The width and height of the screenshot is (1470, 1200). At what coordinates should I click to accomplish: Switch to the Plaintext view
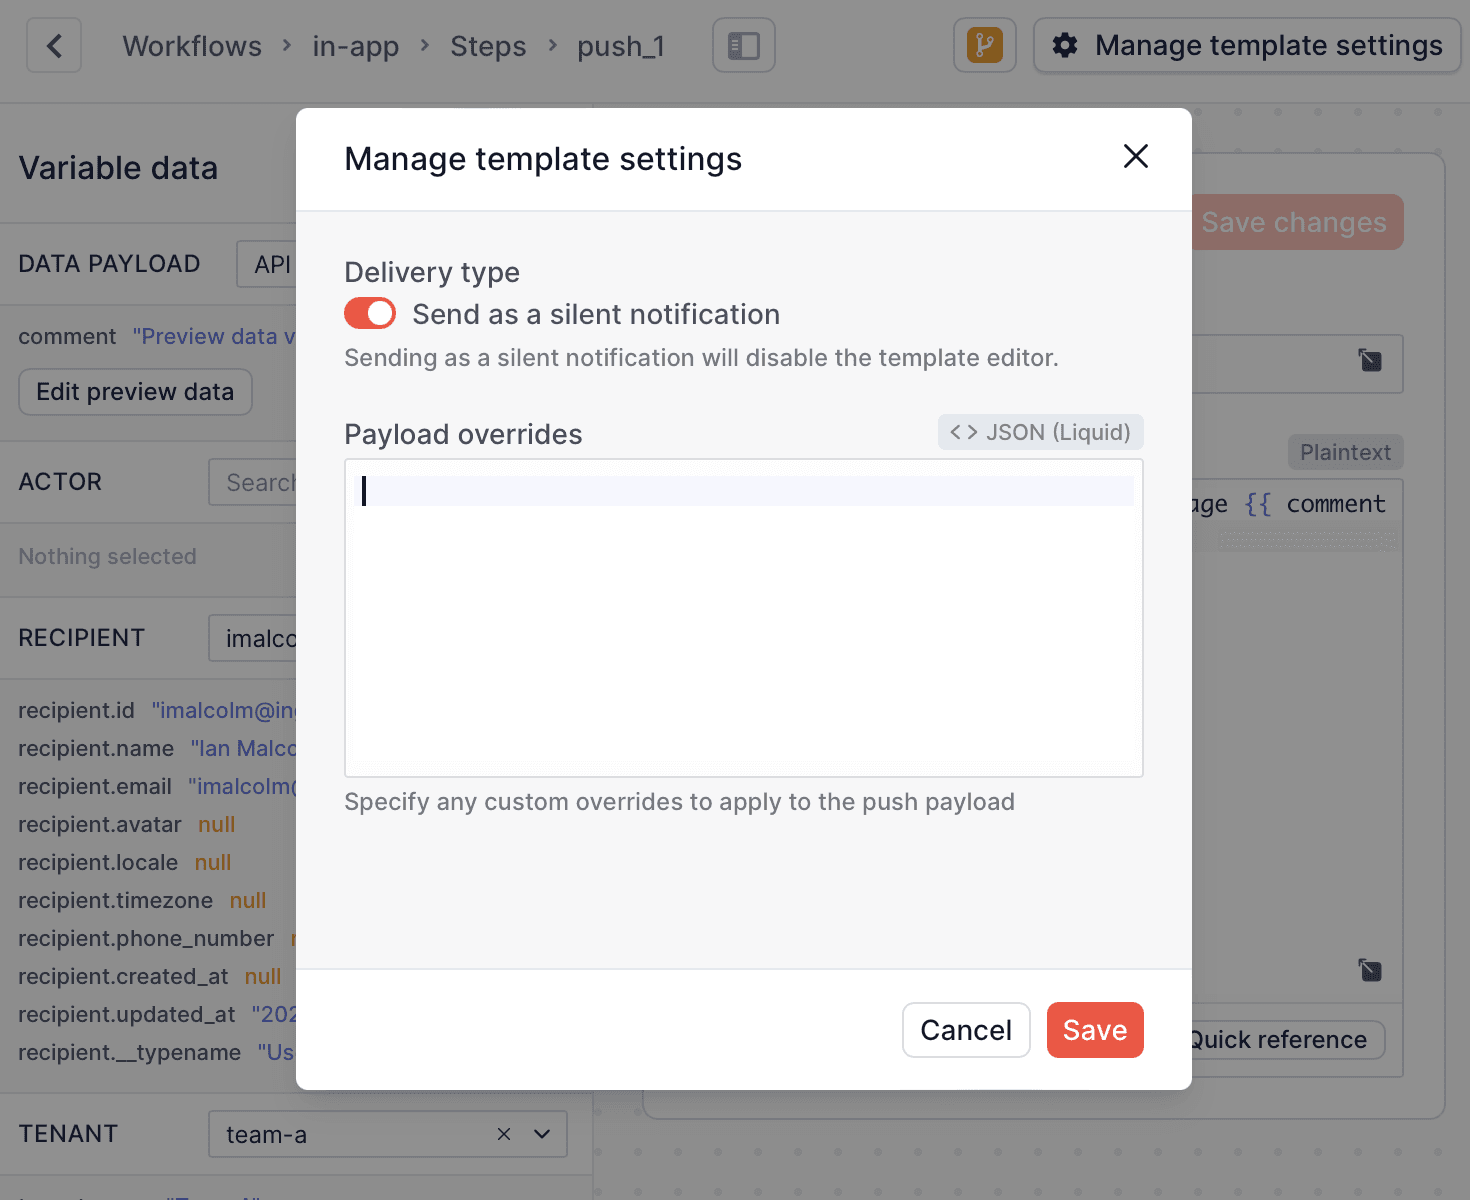(x=1345, y=452)
